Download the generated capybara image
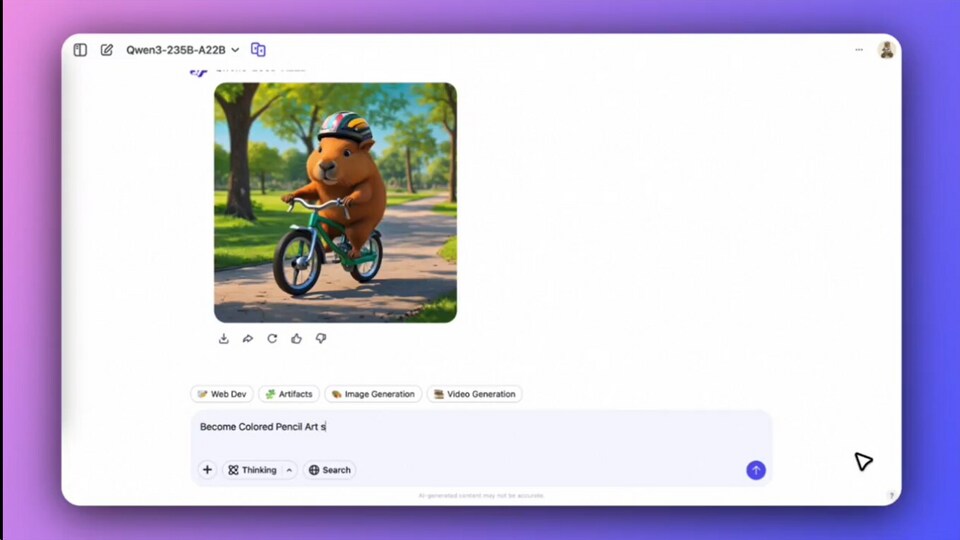 point(223,339)
